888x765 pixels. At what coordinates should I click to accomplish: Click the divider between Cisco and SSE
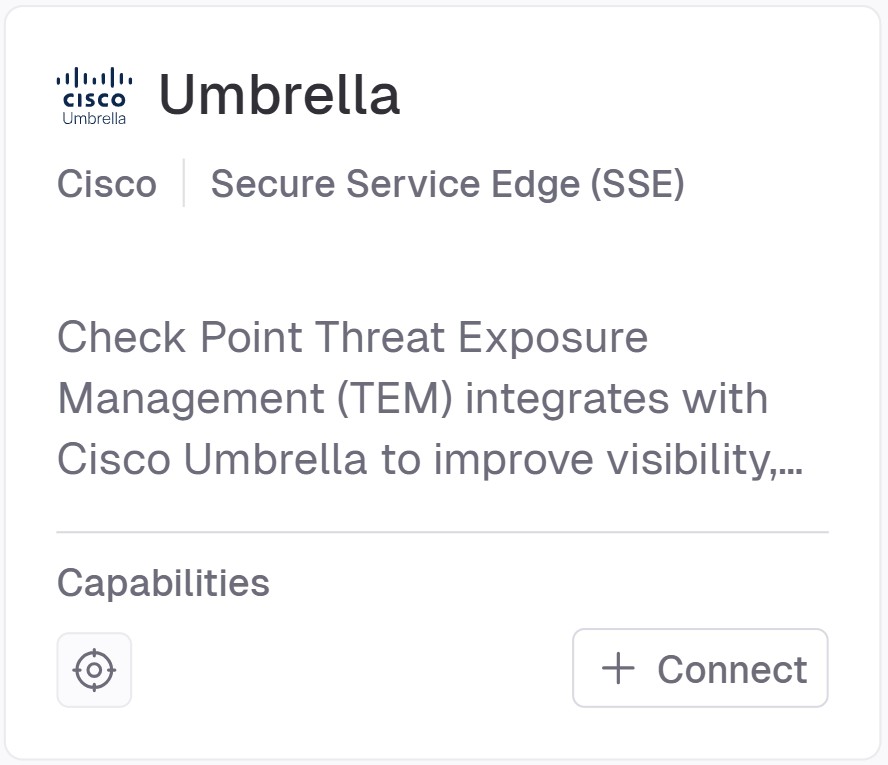tap(184, 183)
